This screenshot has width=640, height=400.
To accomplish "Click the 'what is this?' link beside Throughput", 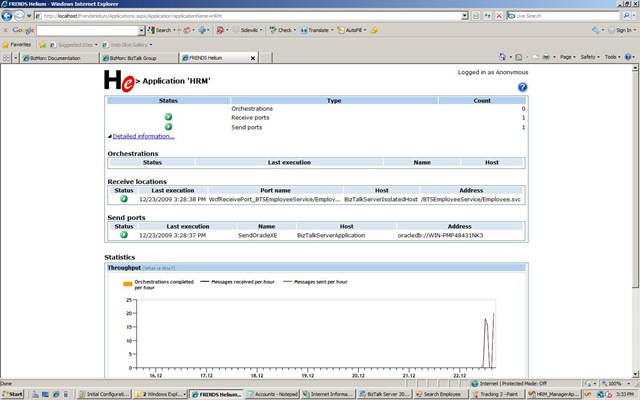I will pos(158,268).
